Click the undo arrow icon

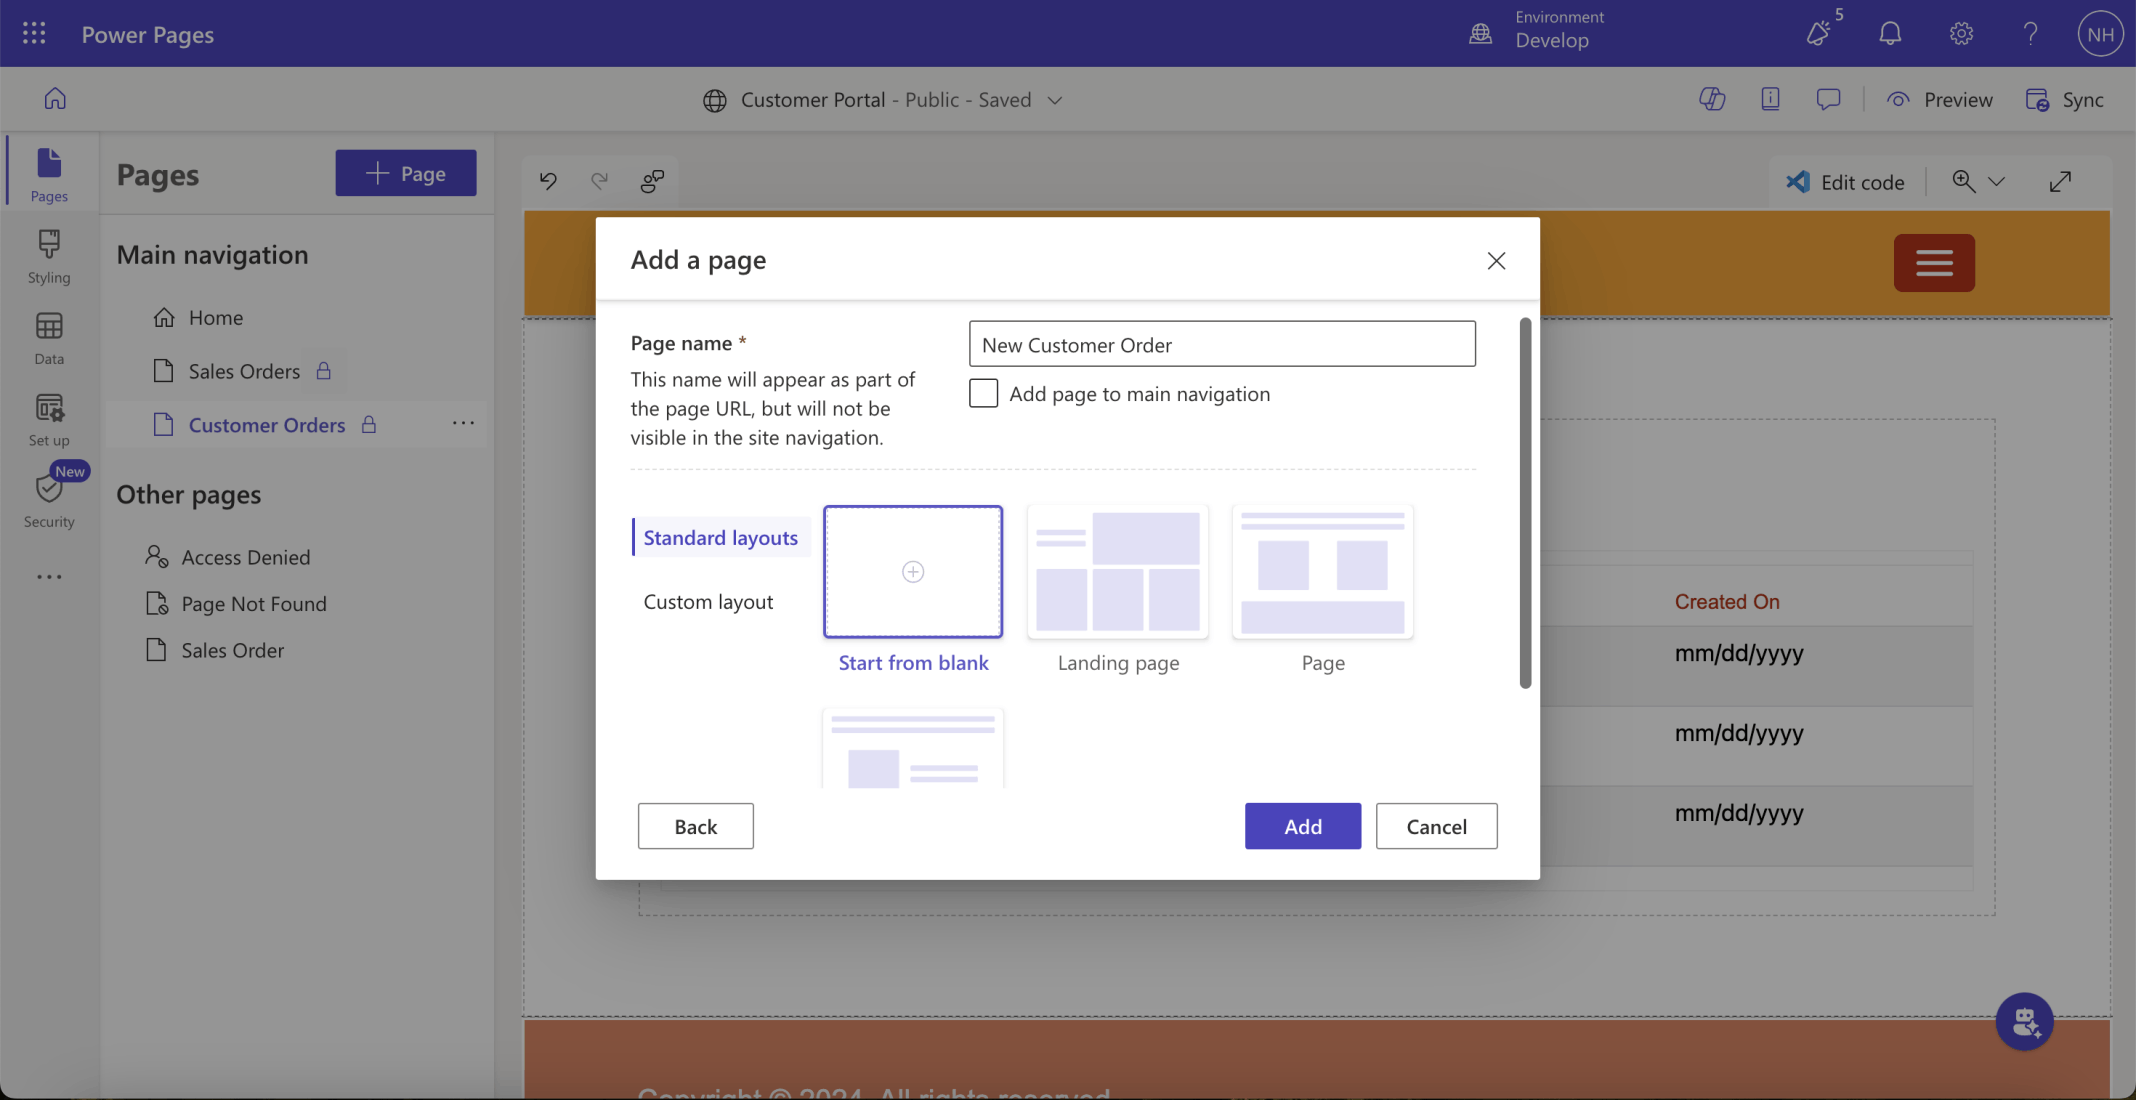tap(548, 181)
